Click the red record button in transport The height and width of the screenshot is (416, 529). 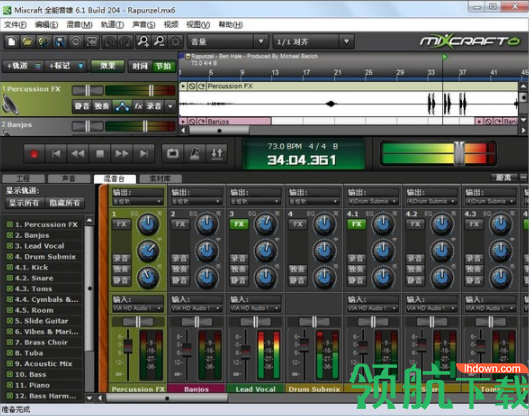click(34, 154)
